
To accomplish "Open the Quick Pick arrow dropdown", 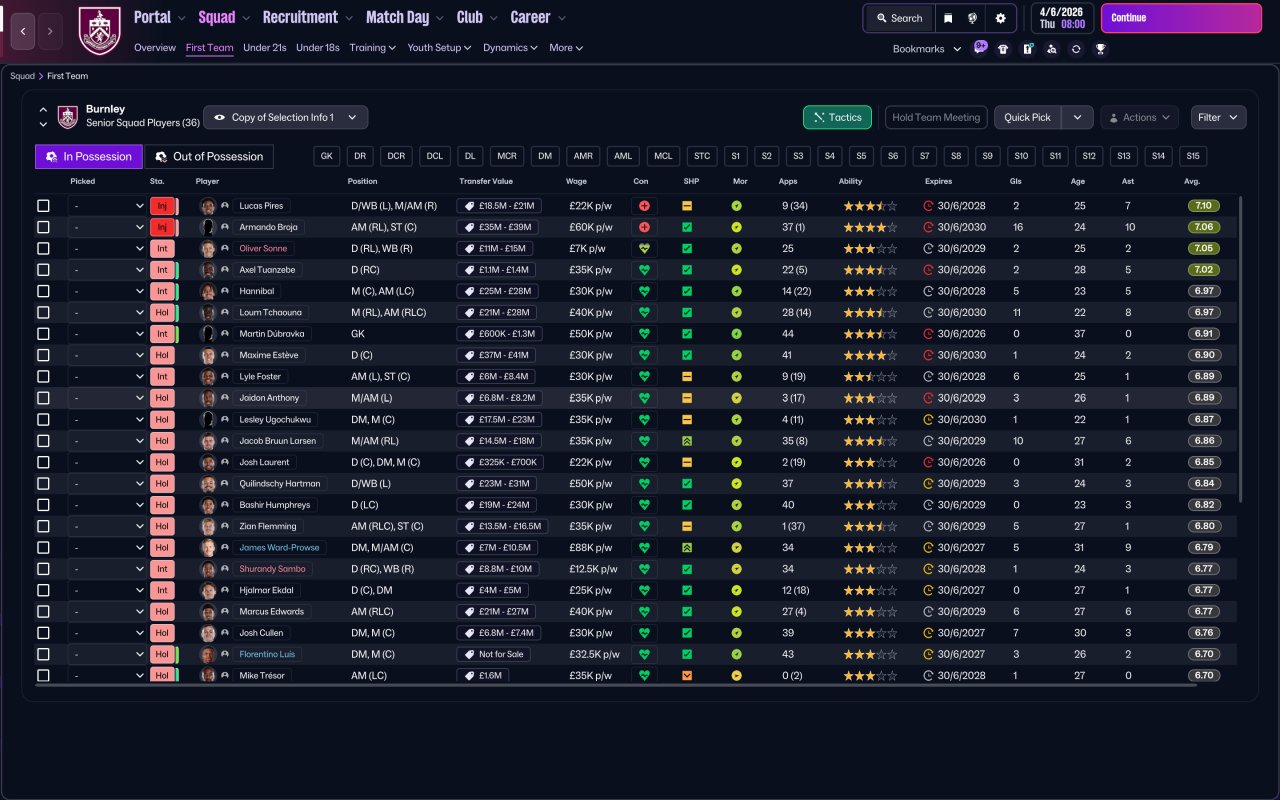I will coord(1077,117).
